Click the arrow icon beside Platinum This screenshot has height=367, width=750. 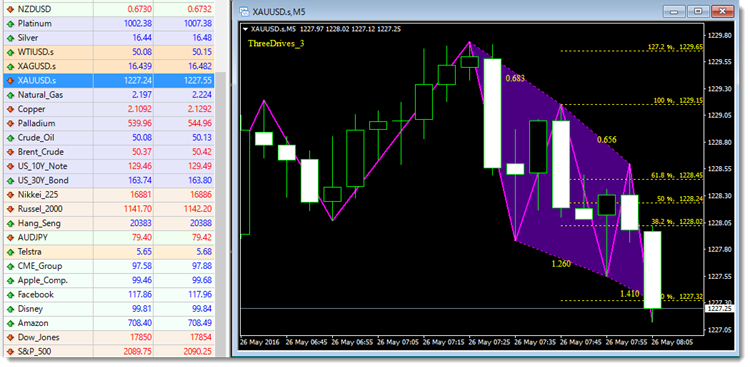(x=10, y=23)
